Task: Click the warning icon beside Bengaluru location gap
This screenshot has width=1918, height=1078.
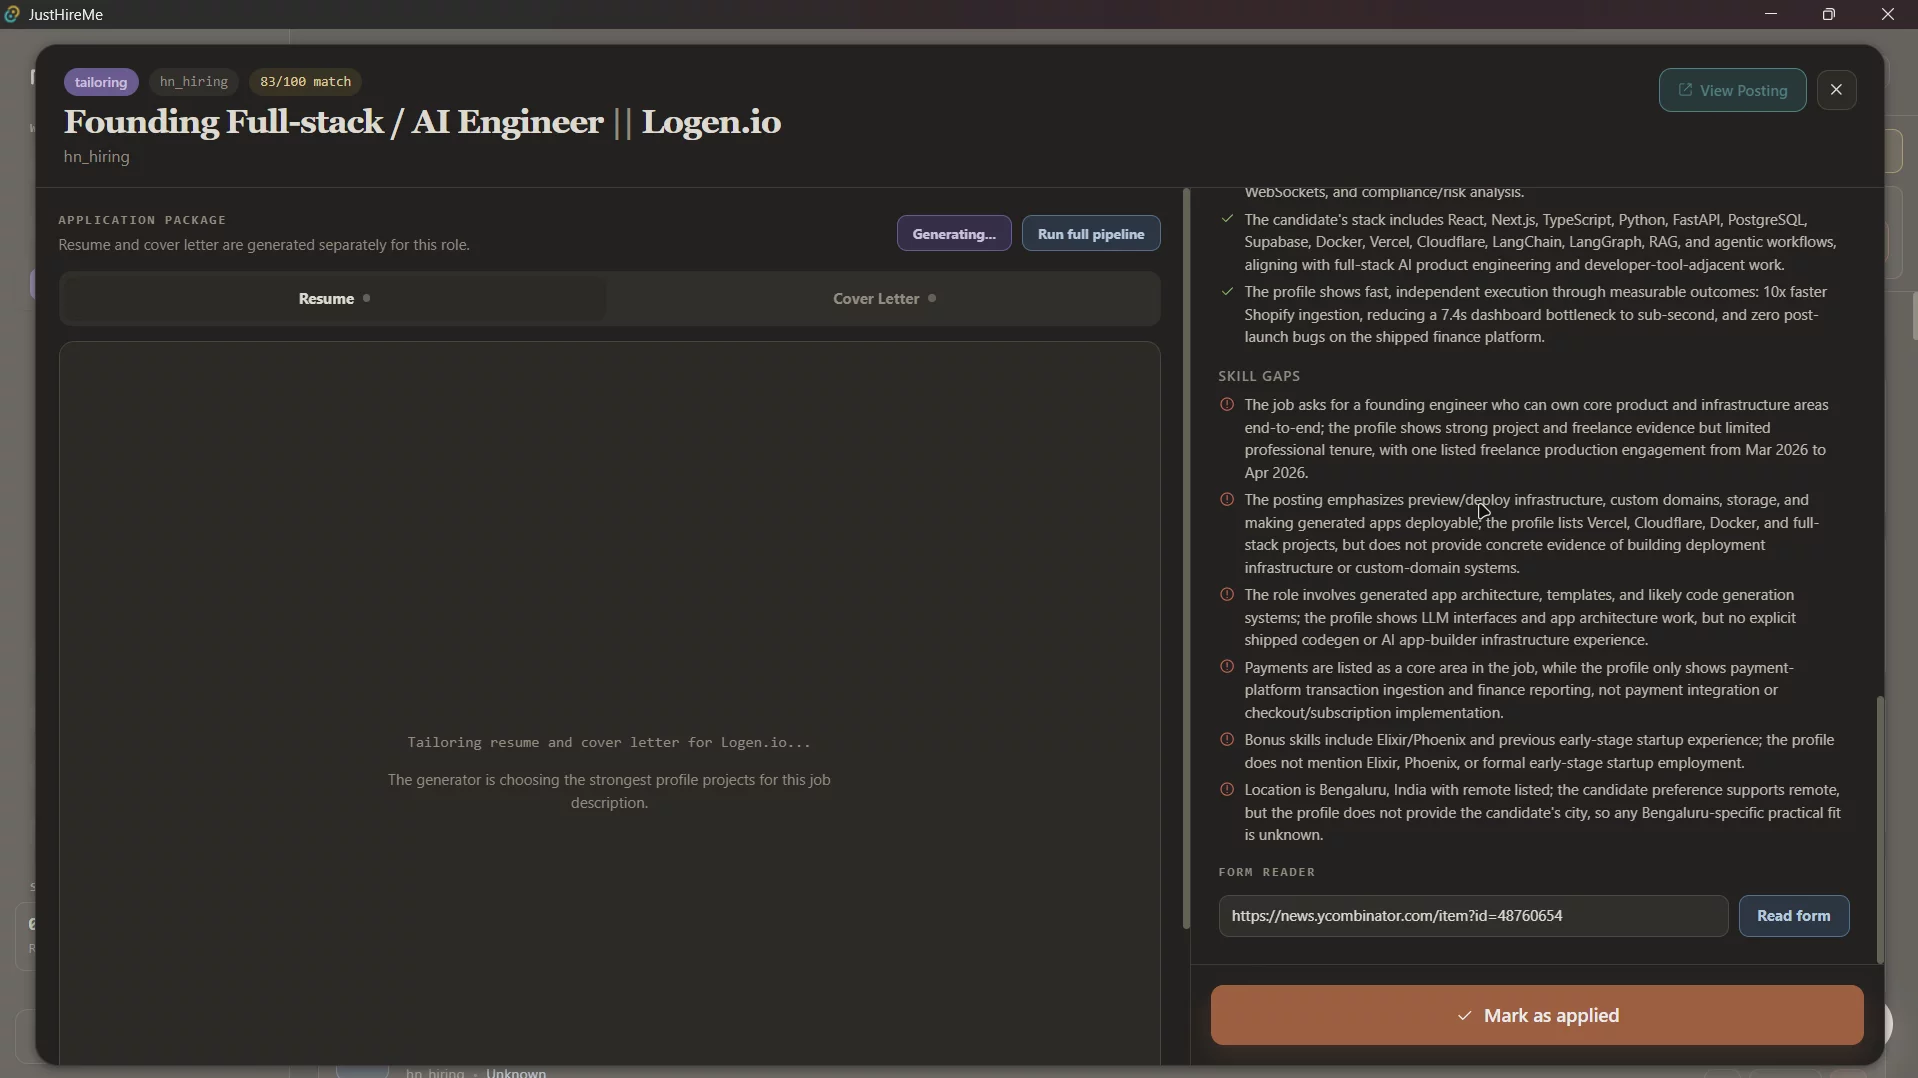Action: point(1227,791)
